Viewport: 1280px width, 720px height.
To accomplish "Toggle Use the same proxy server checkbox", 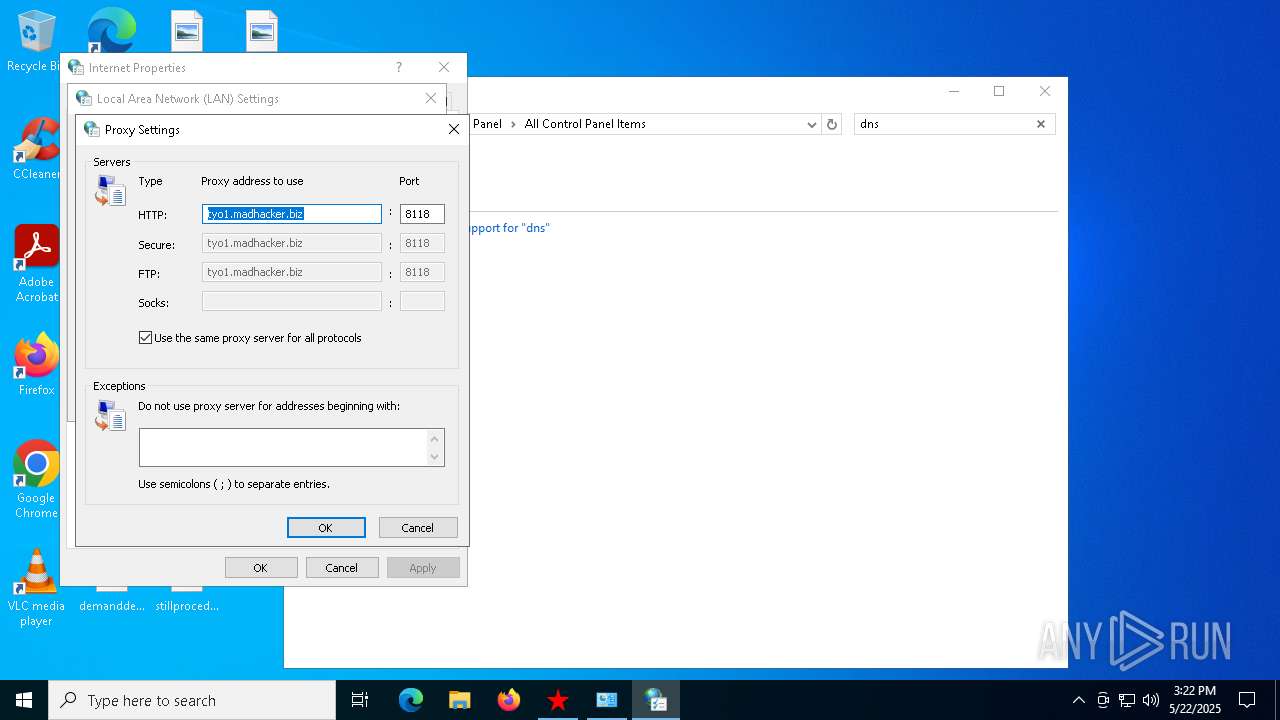I will pos(146,338).
